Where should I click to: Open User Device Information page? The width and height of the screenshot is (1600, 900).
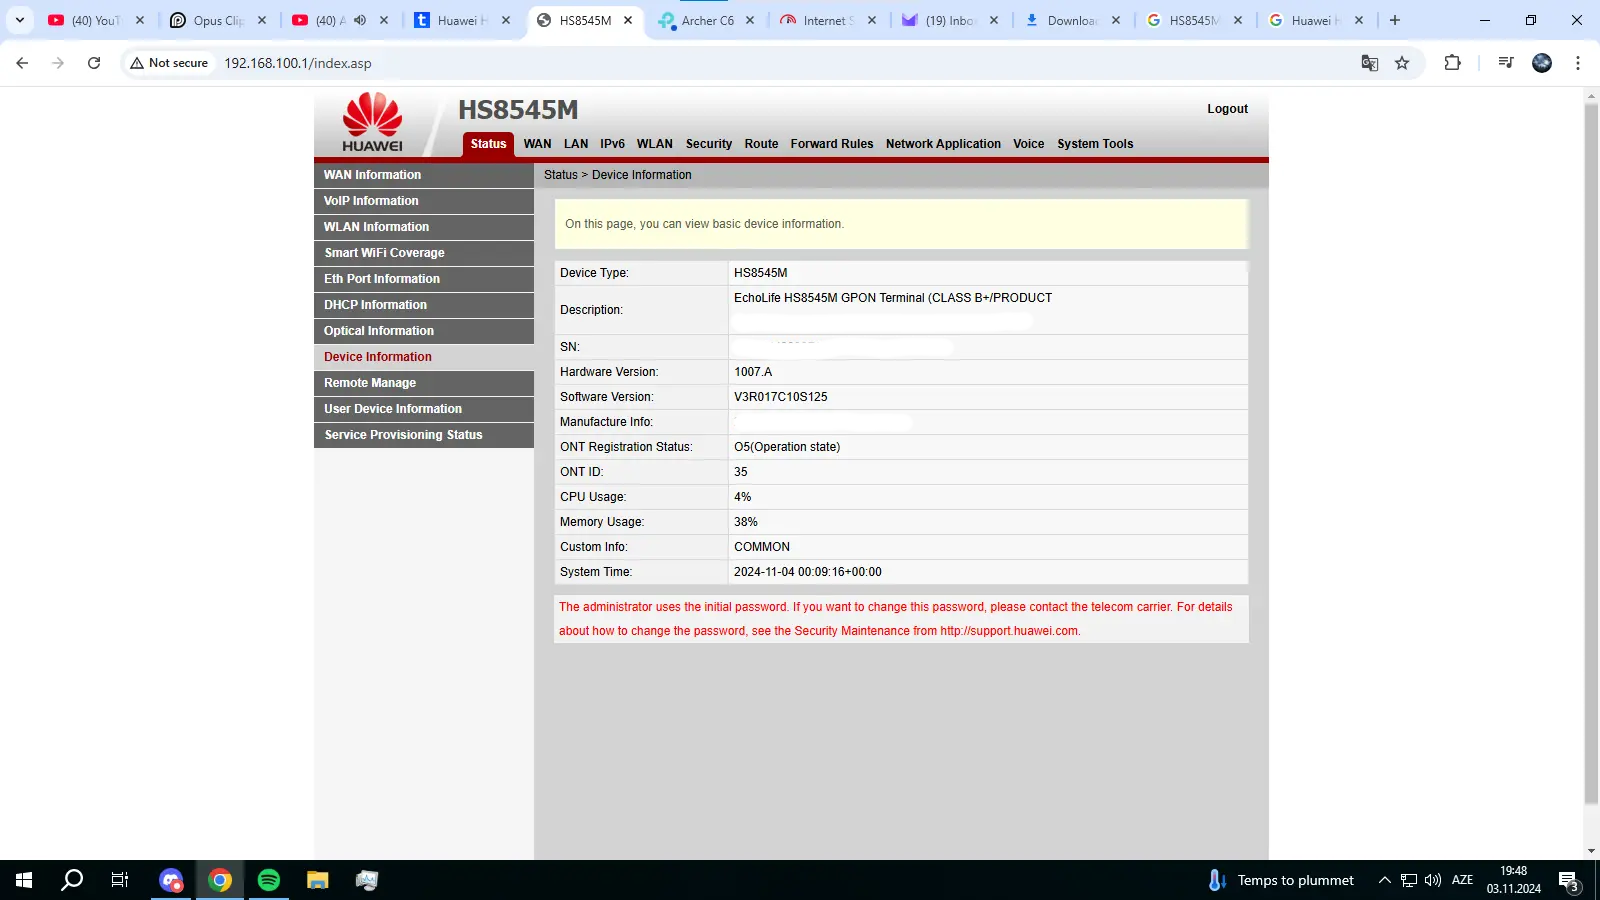[424, 409]
